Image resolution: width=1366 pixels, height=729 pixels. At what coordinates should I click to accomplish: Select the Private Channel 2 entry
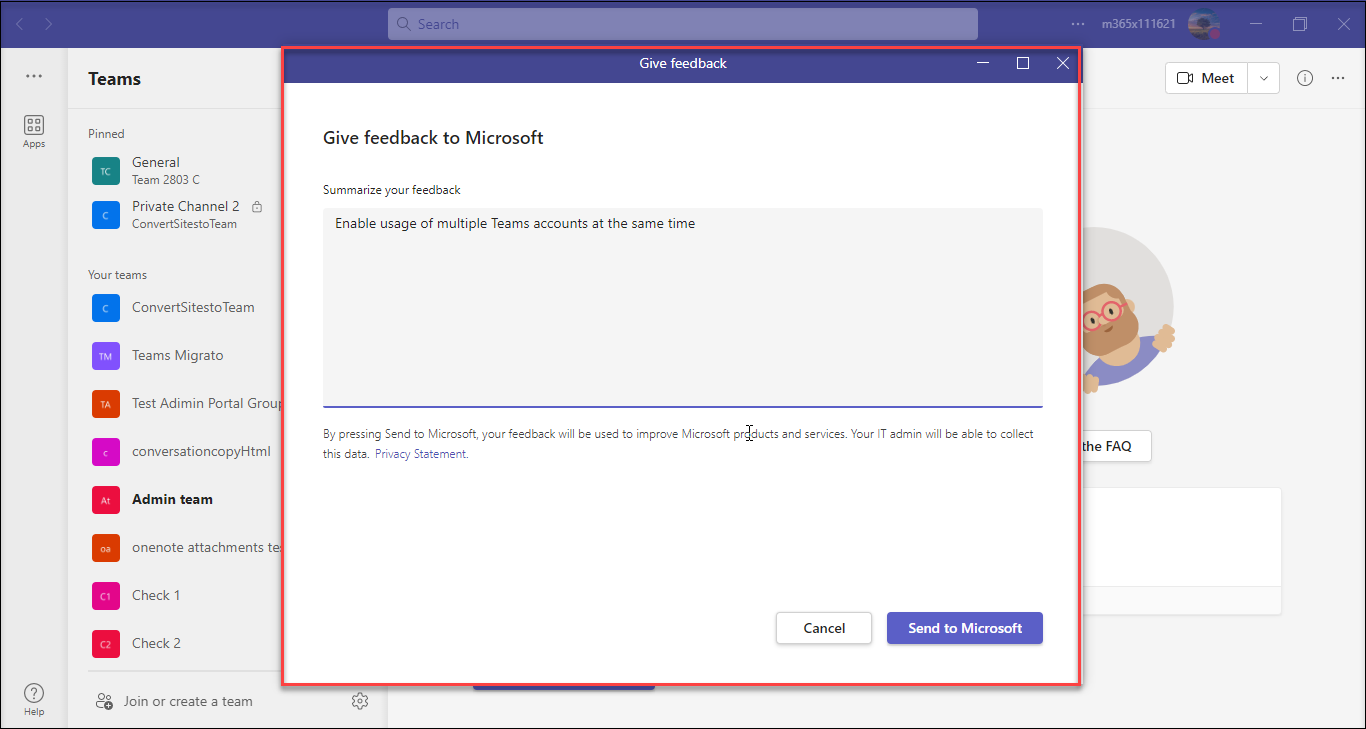click(185, 214)
